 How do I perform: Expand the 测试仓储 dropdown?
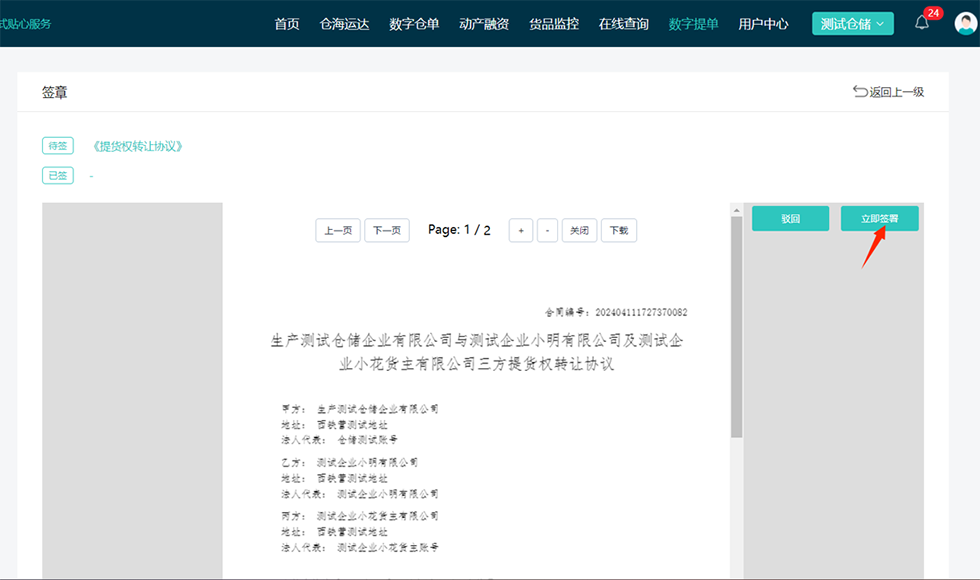(852, 24)
